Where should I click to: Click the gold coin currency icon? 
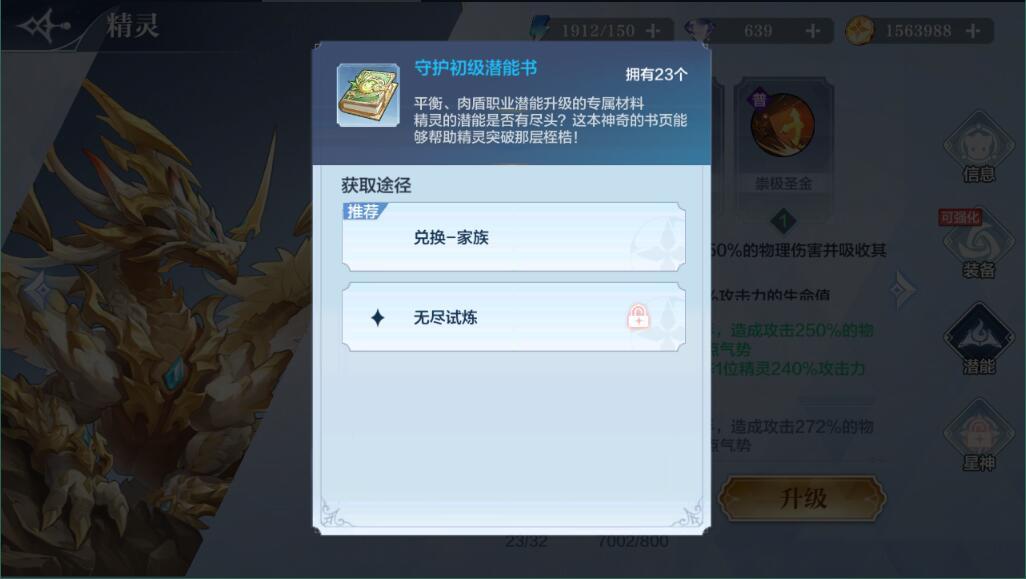point(859,31)
